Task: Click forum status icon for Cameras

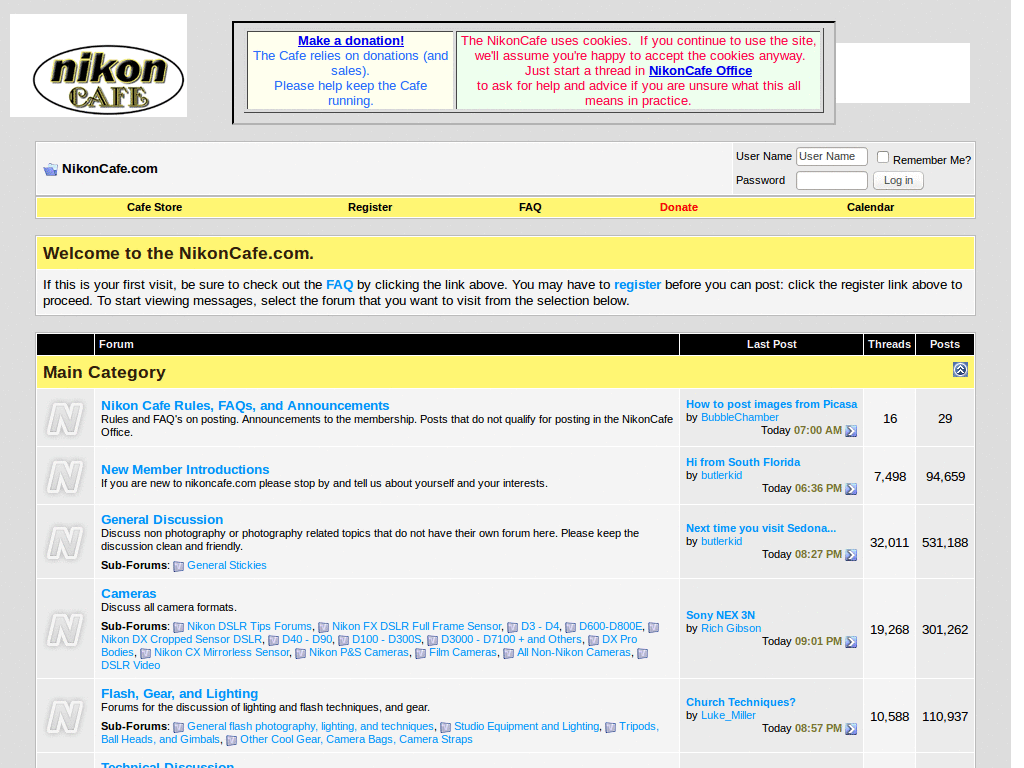Action: [x=65, y=630]
